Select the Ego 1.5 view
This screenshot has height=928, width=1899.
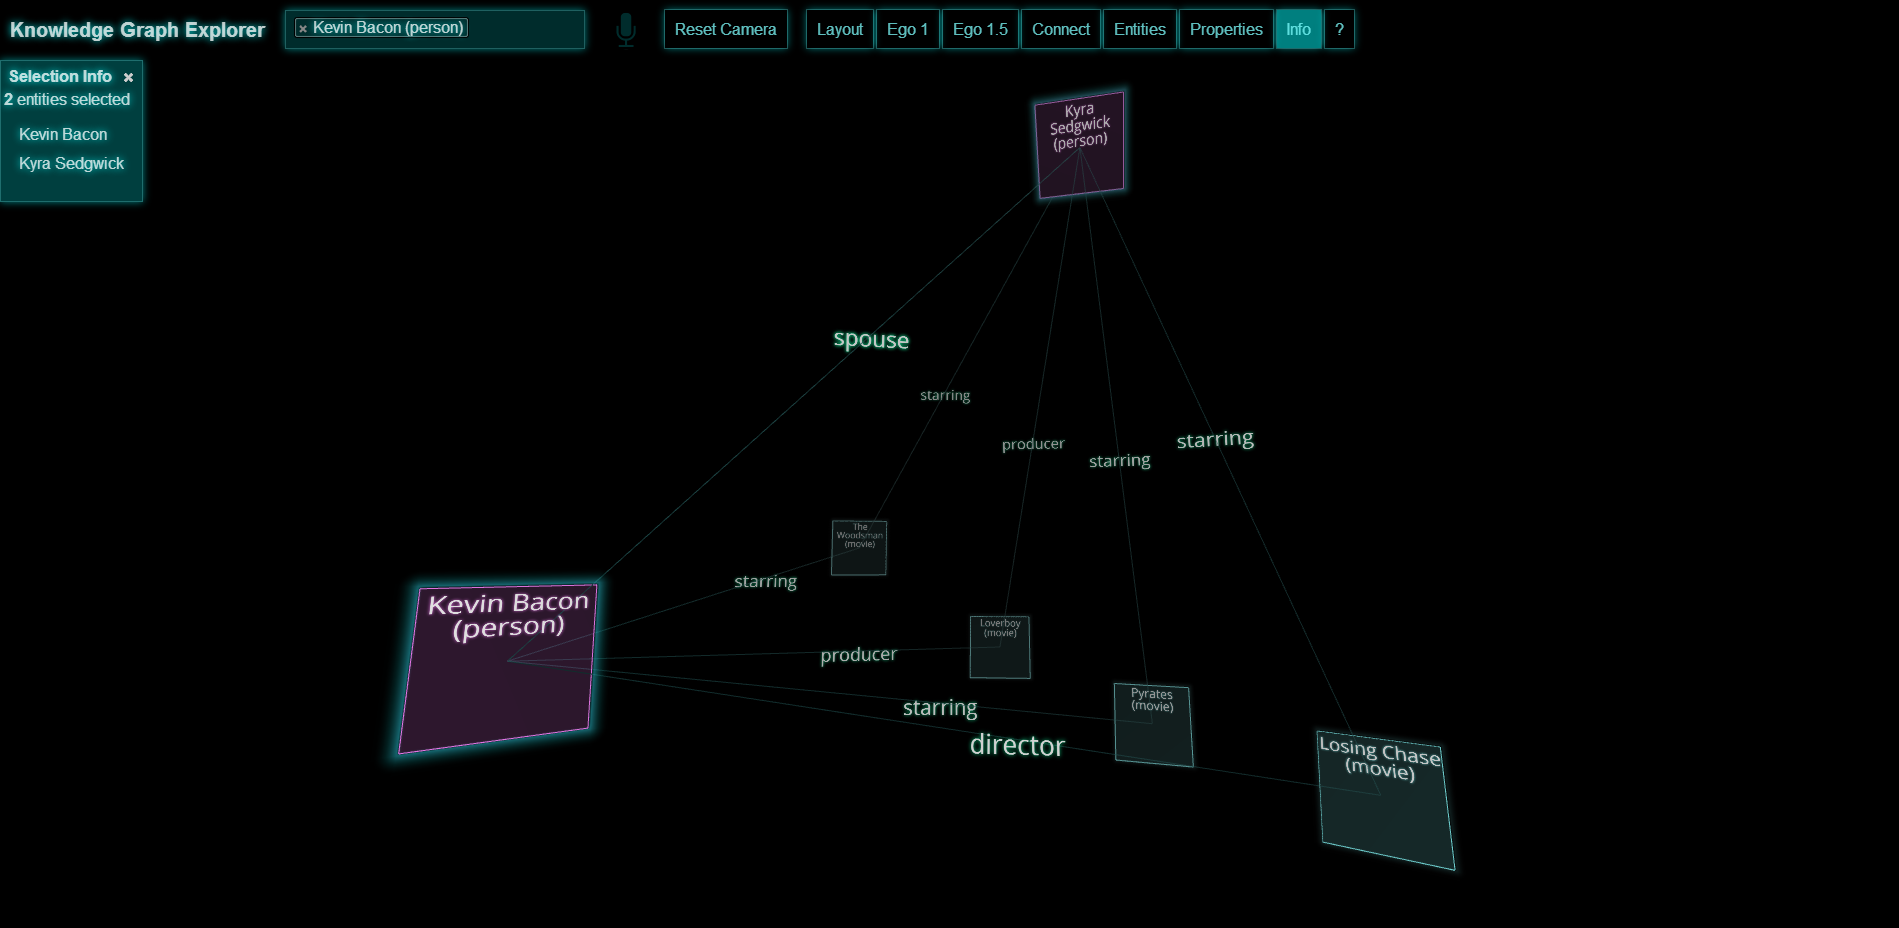tap(980, 29)
